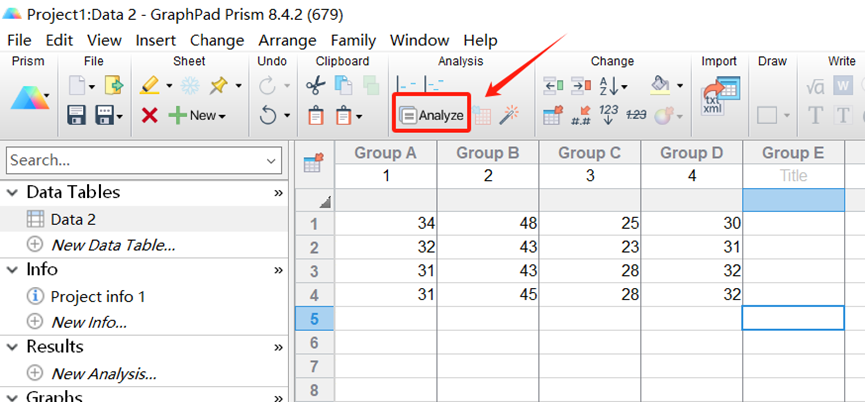This screenshot has width=865, height=402.
Task: Save the project with floppy disk icon
Action: [x=76, y=115]
